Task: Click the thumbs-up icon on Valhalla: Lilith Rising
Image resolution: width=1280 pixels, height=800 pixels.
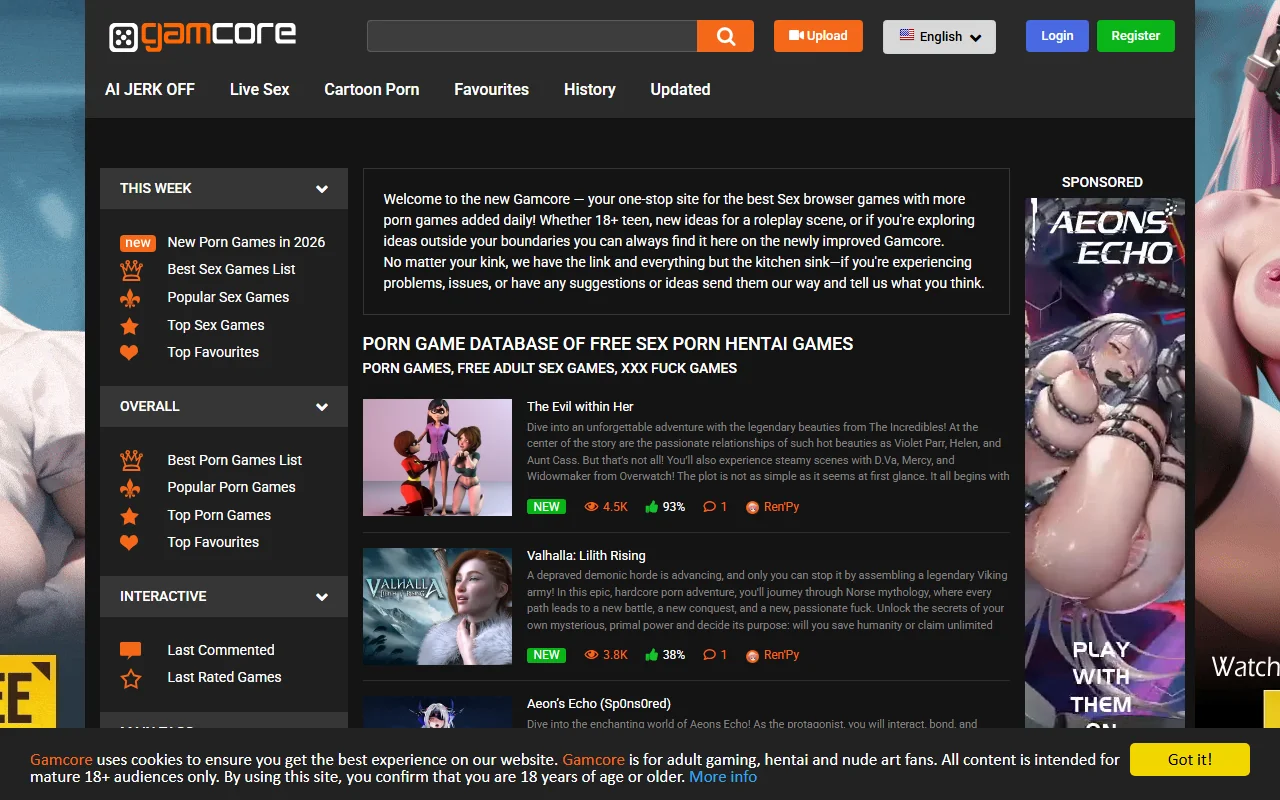Action: (x=652, y=654)
